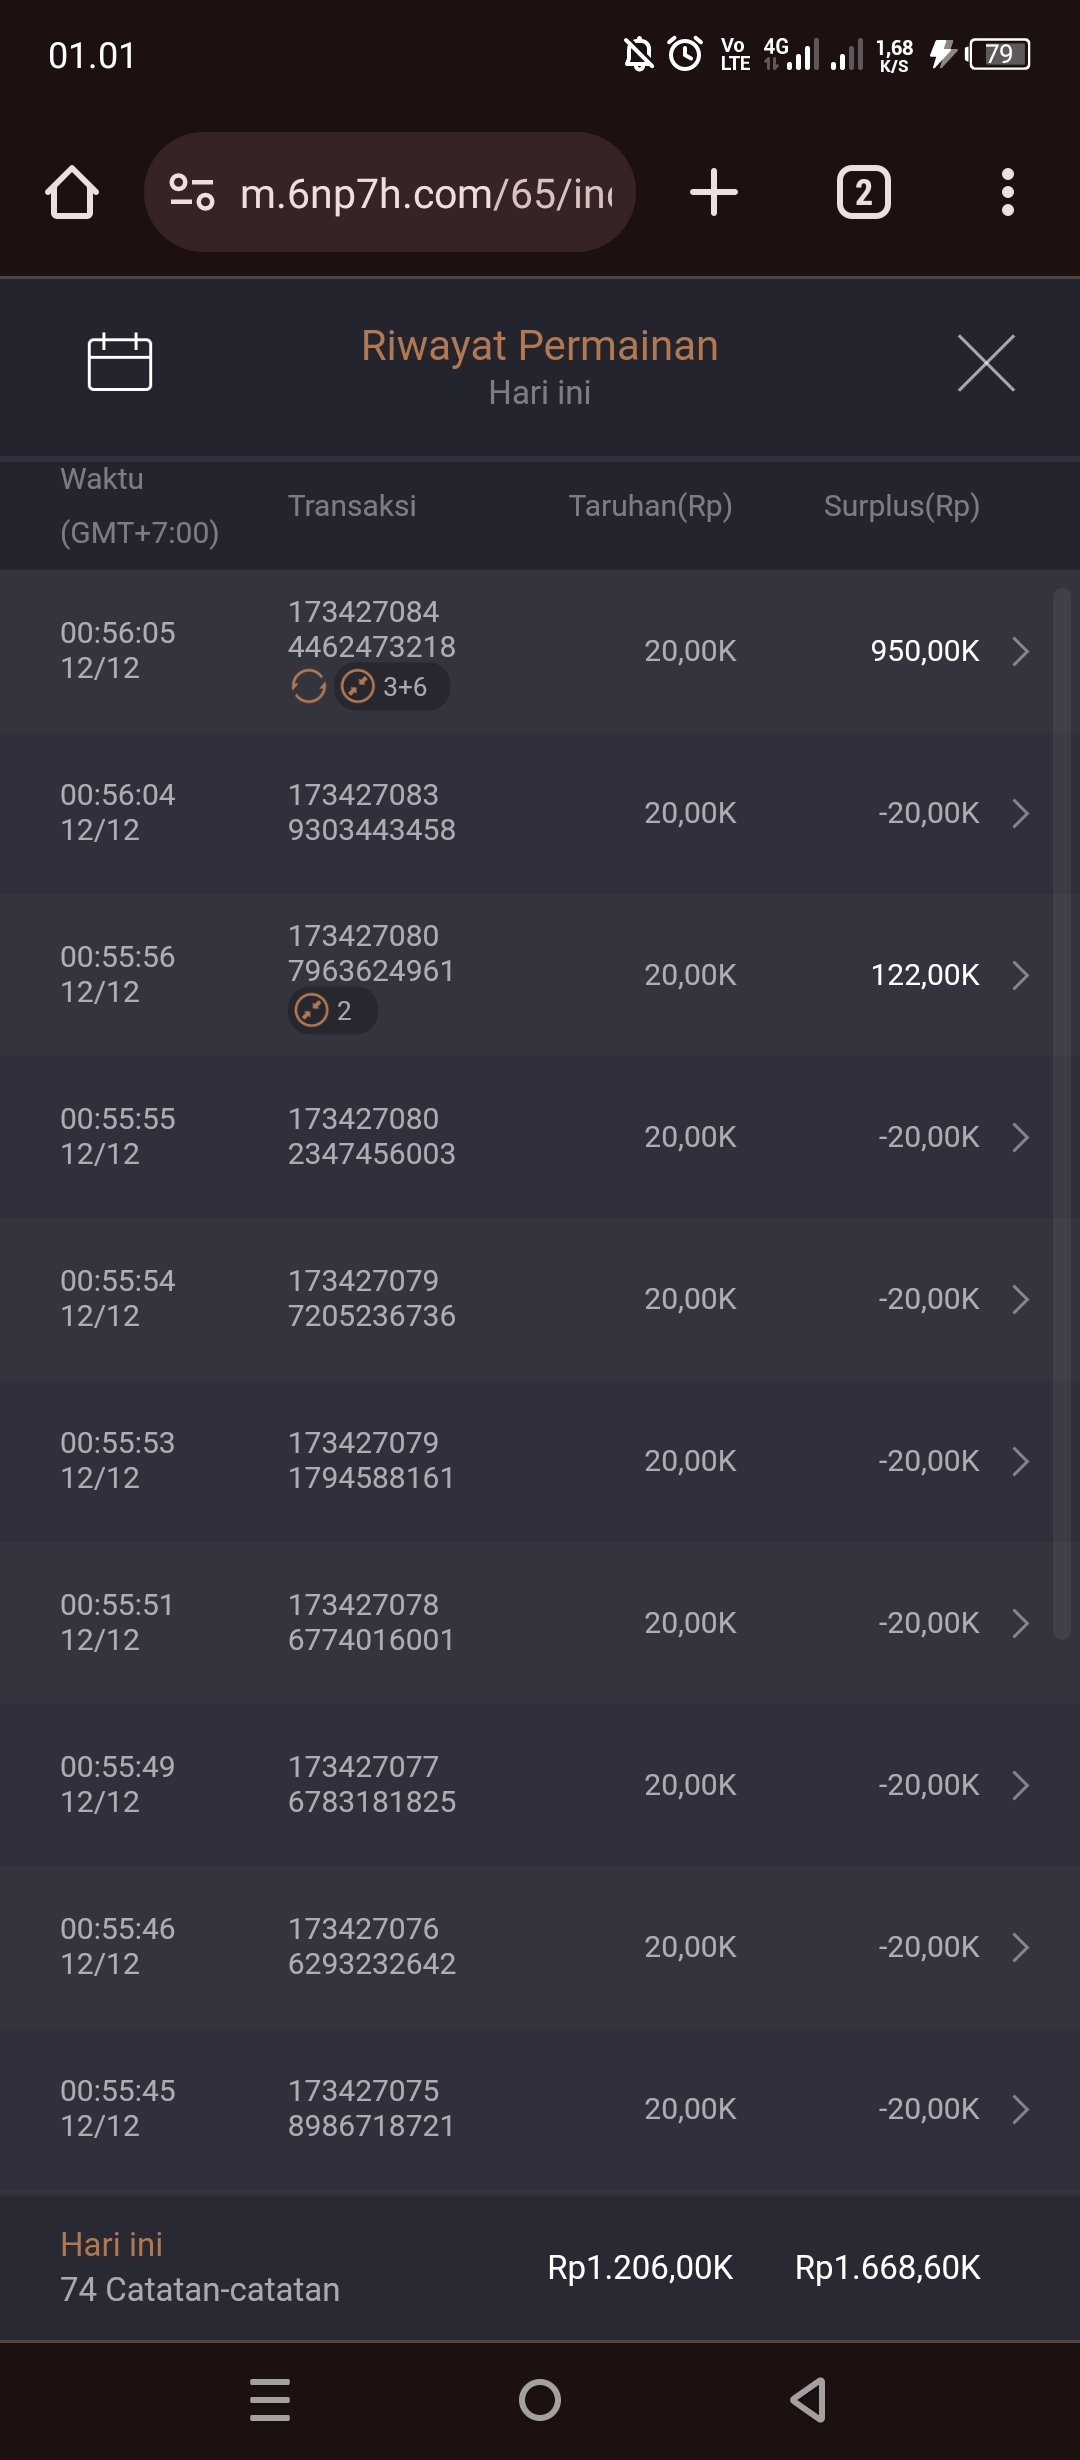Tap the browser home icon
1080x2460 pixels.
click(x=72, y=192)
